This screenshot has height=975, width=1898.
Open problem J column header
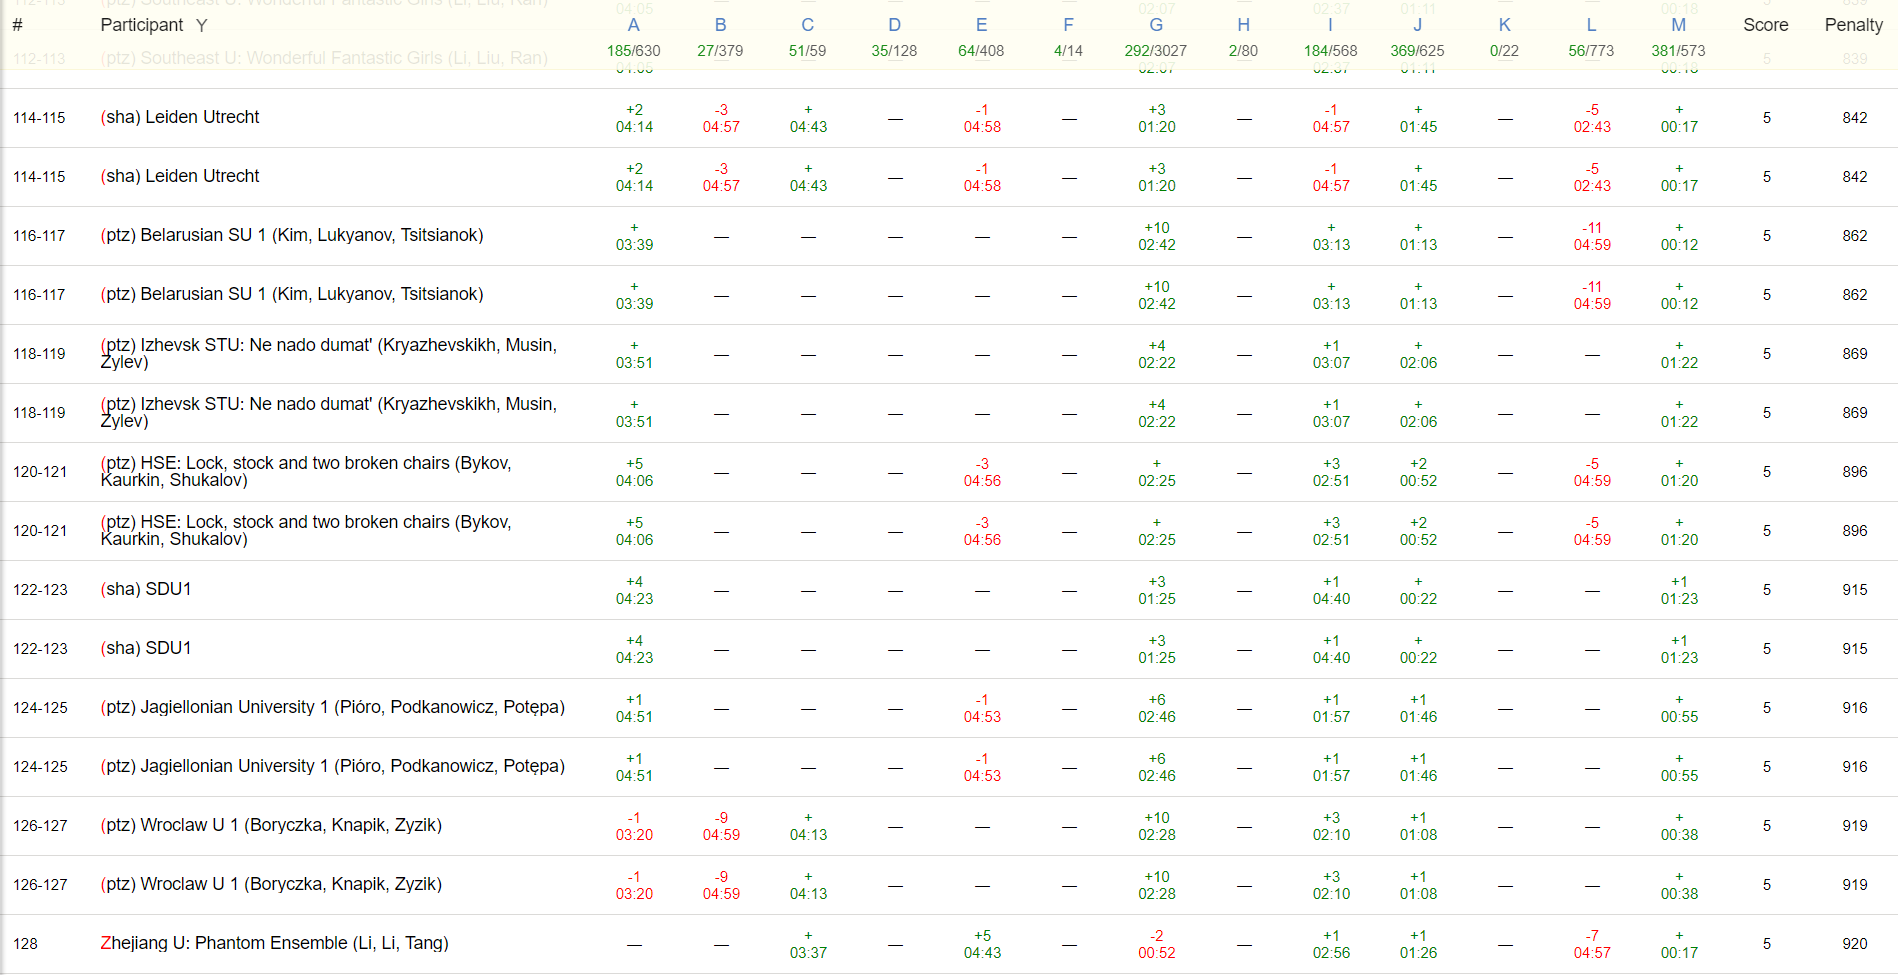click(x=1417, y=26)
